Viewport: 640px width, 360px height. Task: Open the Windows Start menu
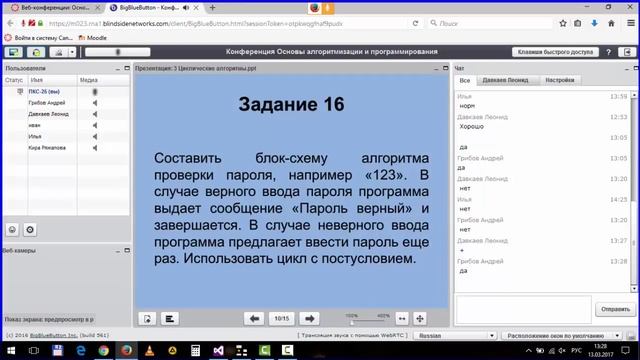11,350
